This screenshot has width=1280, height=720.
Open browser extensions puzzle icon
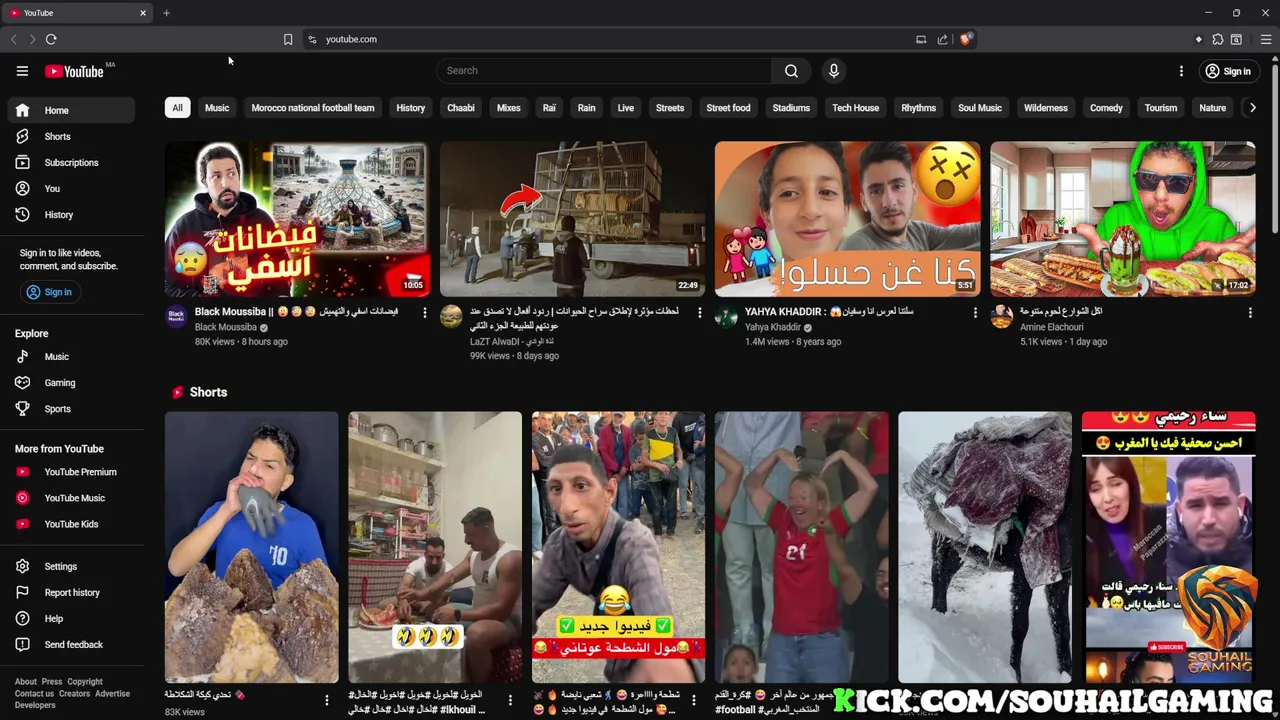pyautogui.click(x=1217, y=39)
